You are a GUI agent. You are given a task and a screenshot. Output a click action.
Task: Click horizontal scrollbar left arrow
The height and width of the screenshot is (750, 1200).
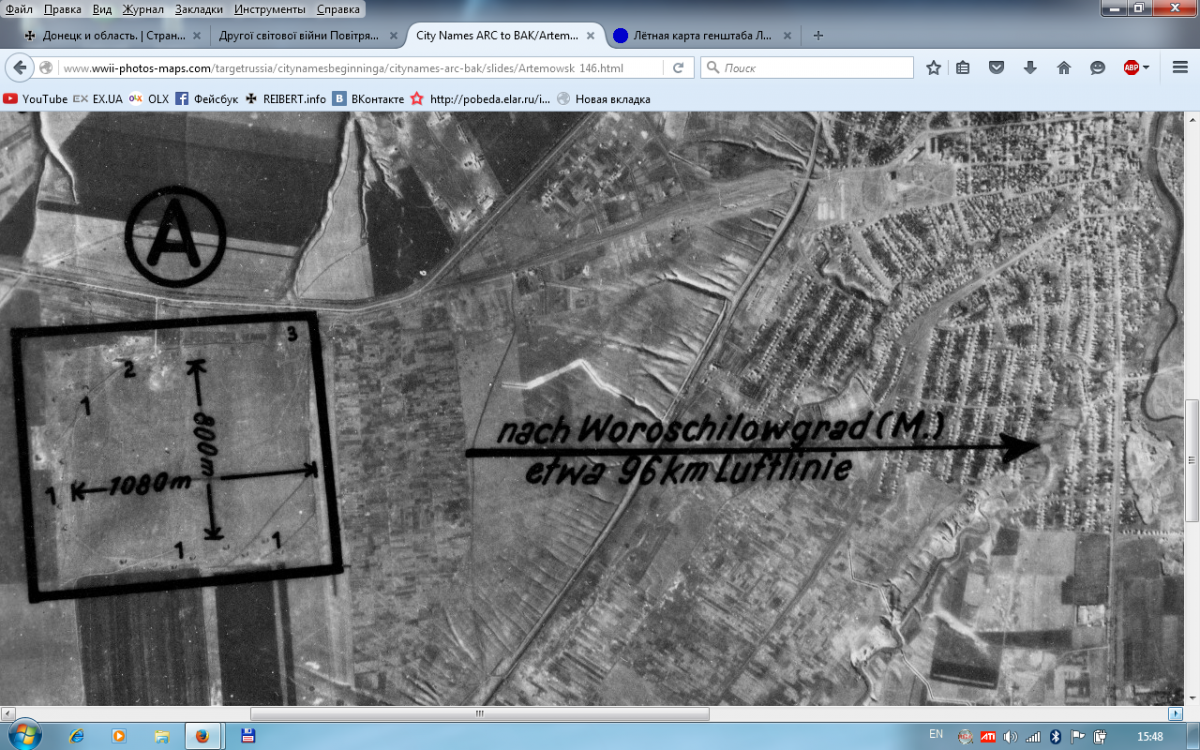(8, 714)
